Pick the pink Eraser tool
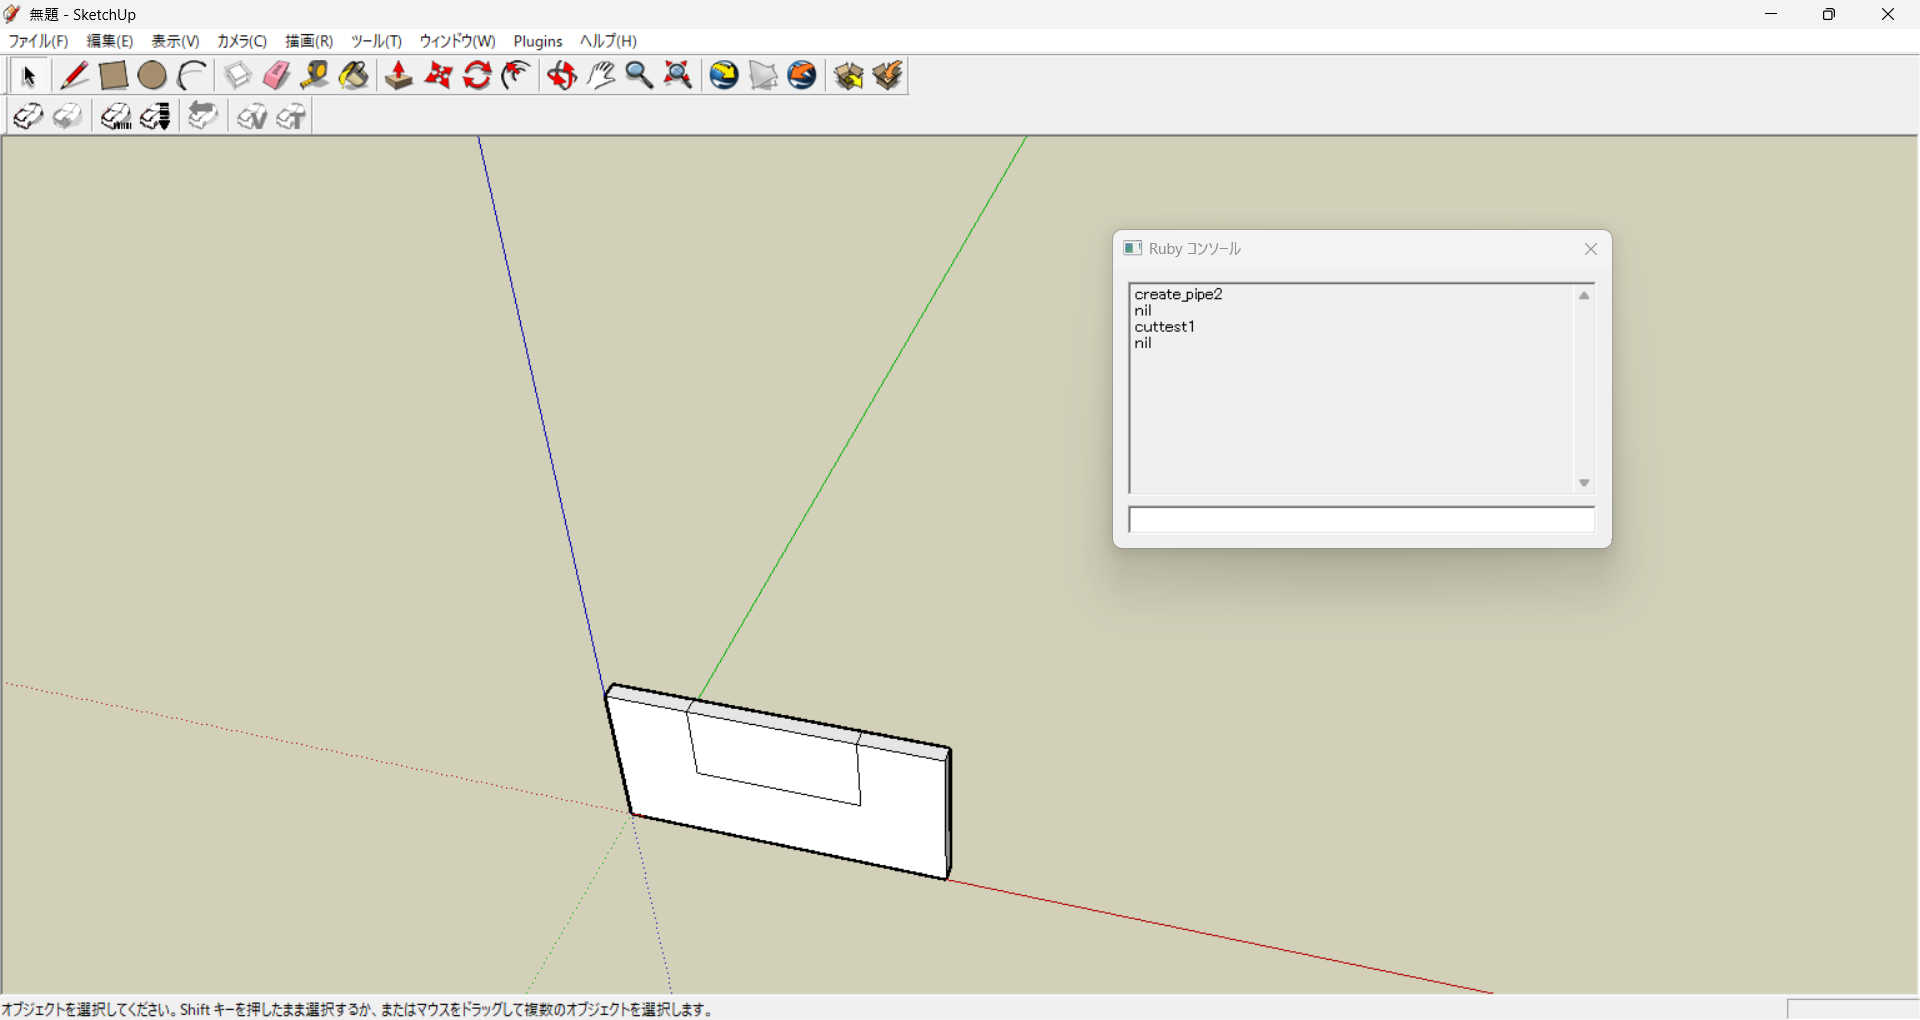Screen dimensions: 1920x1020 click(x=276, y=76)
